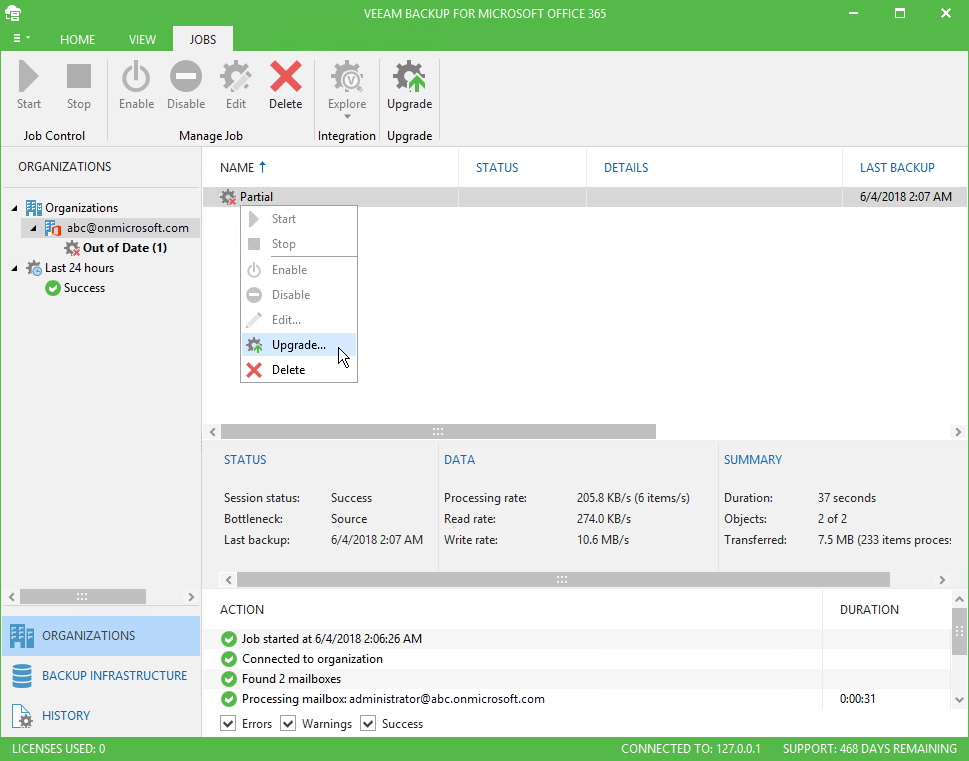The image size is (969, 761).
Task: Click the green check beside Connected to organization
Action: coord(229,659)
